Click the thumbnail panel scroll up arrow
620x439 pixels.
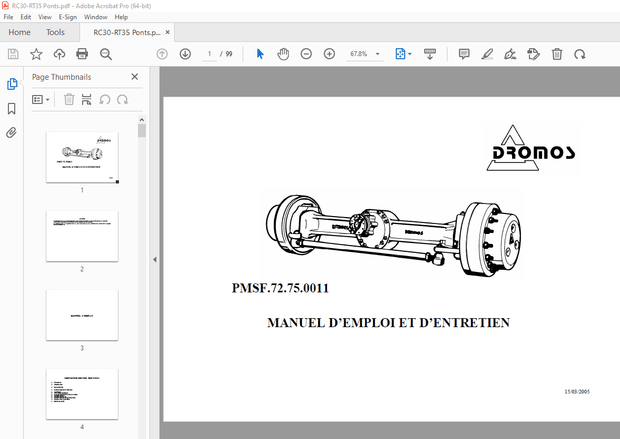[142, 119]
